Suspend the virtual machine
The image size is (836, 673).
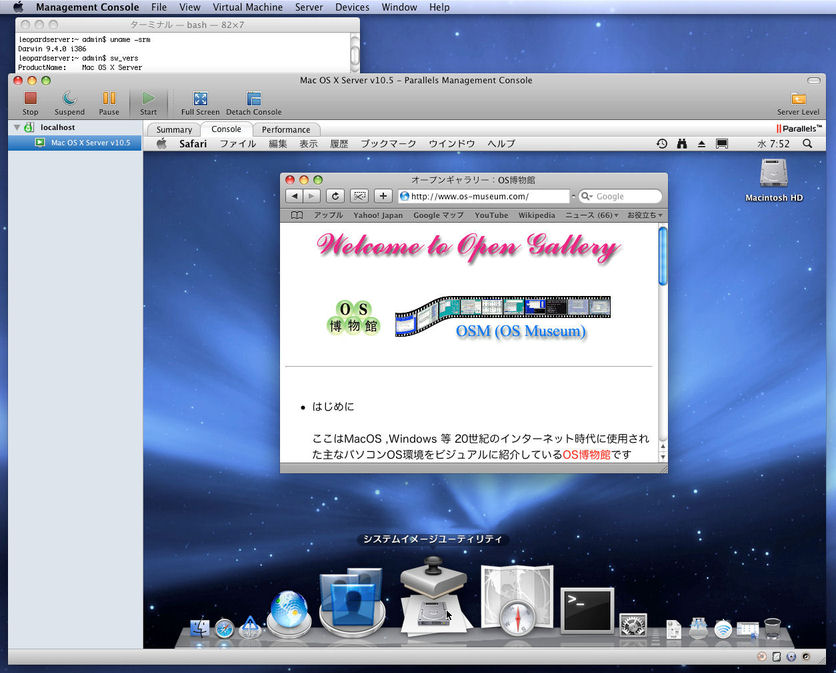click(69, 103)
